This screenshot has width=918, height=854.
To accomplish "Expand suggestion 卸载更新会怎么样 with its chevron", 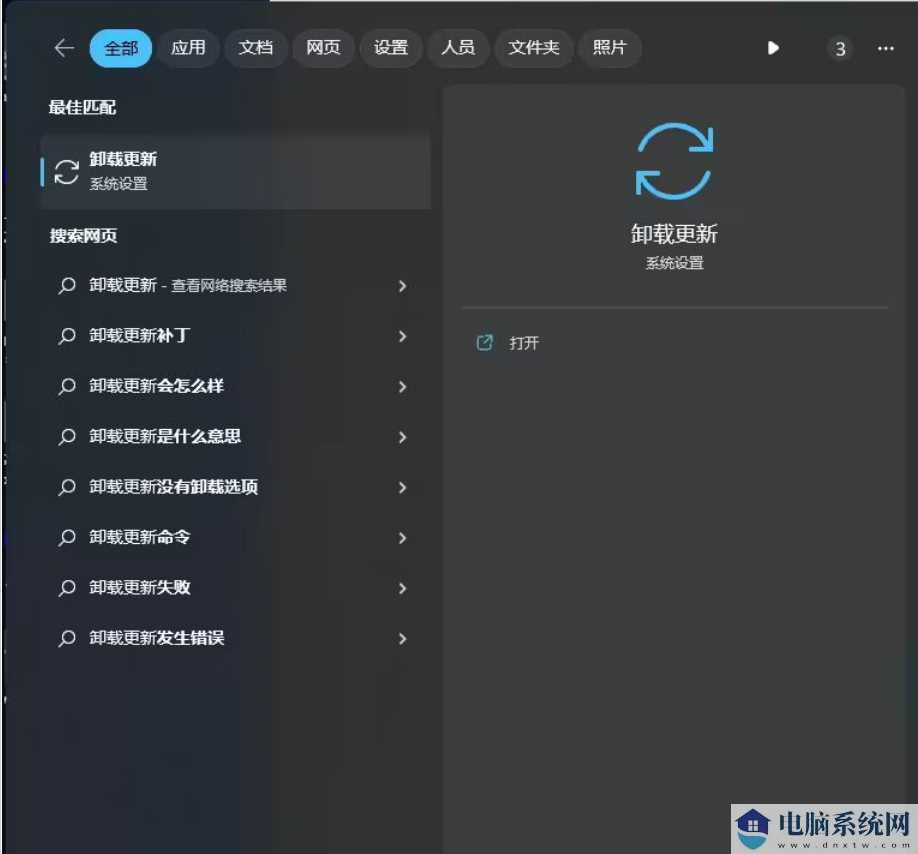I will tap(402, 387).
